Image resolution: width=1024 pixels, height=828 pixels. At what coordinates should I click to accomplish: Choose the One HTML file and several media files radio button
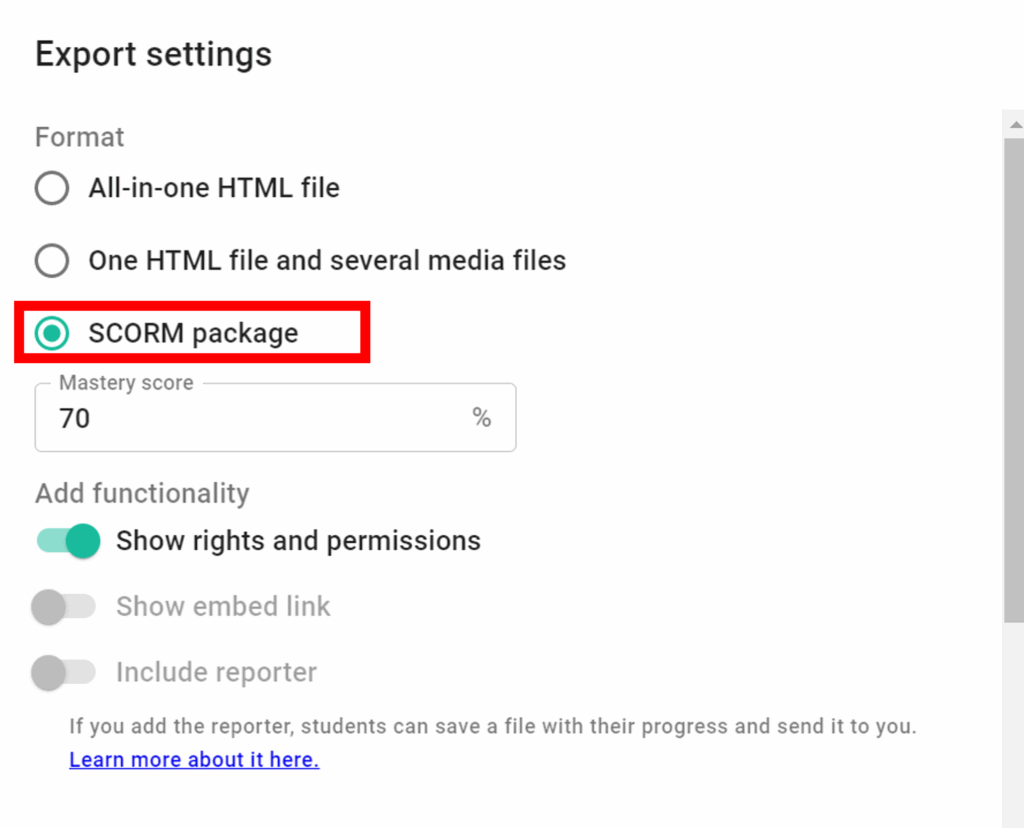click(52, 261)
